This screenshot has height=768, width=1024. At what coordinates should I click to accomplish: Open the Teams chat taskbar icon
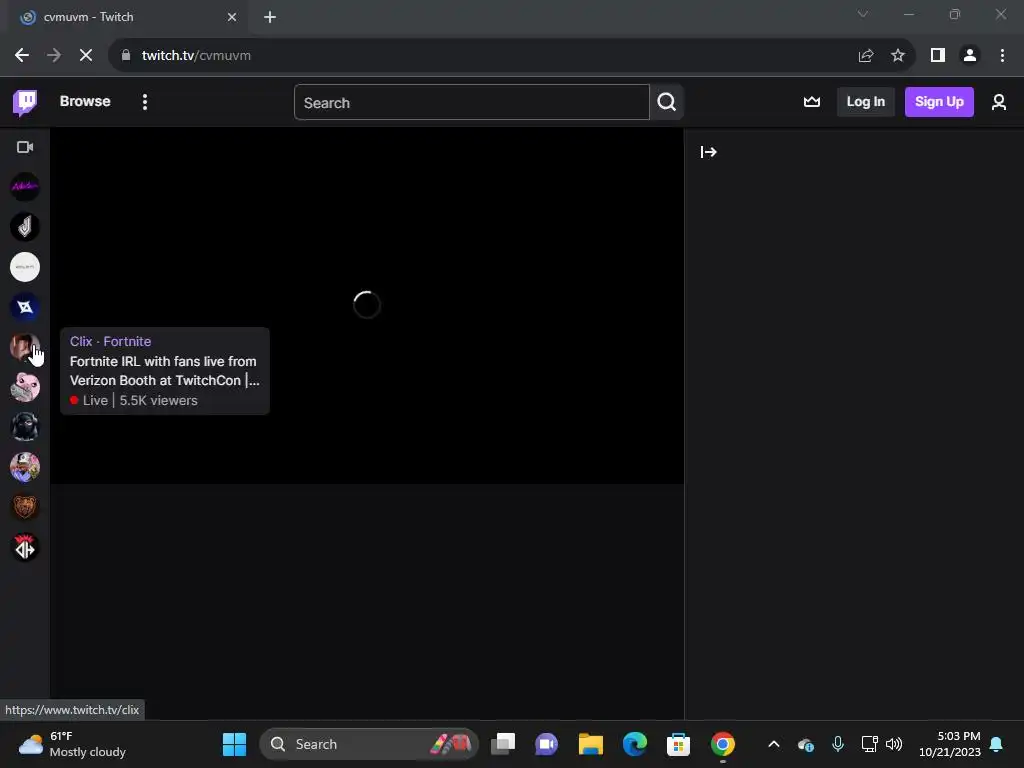[547, 744]
